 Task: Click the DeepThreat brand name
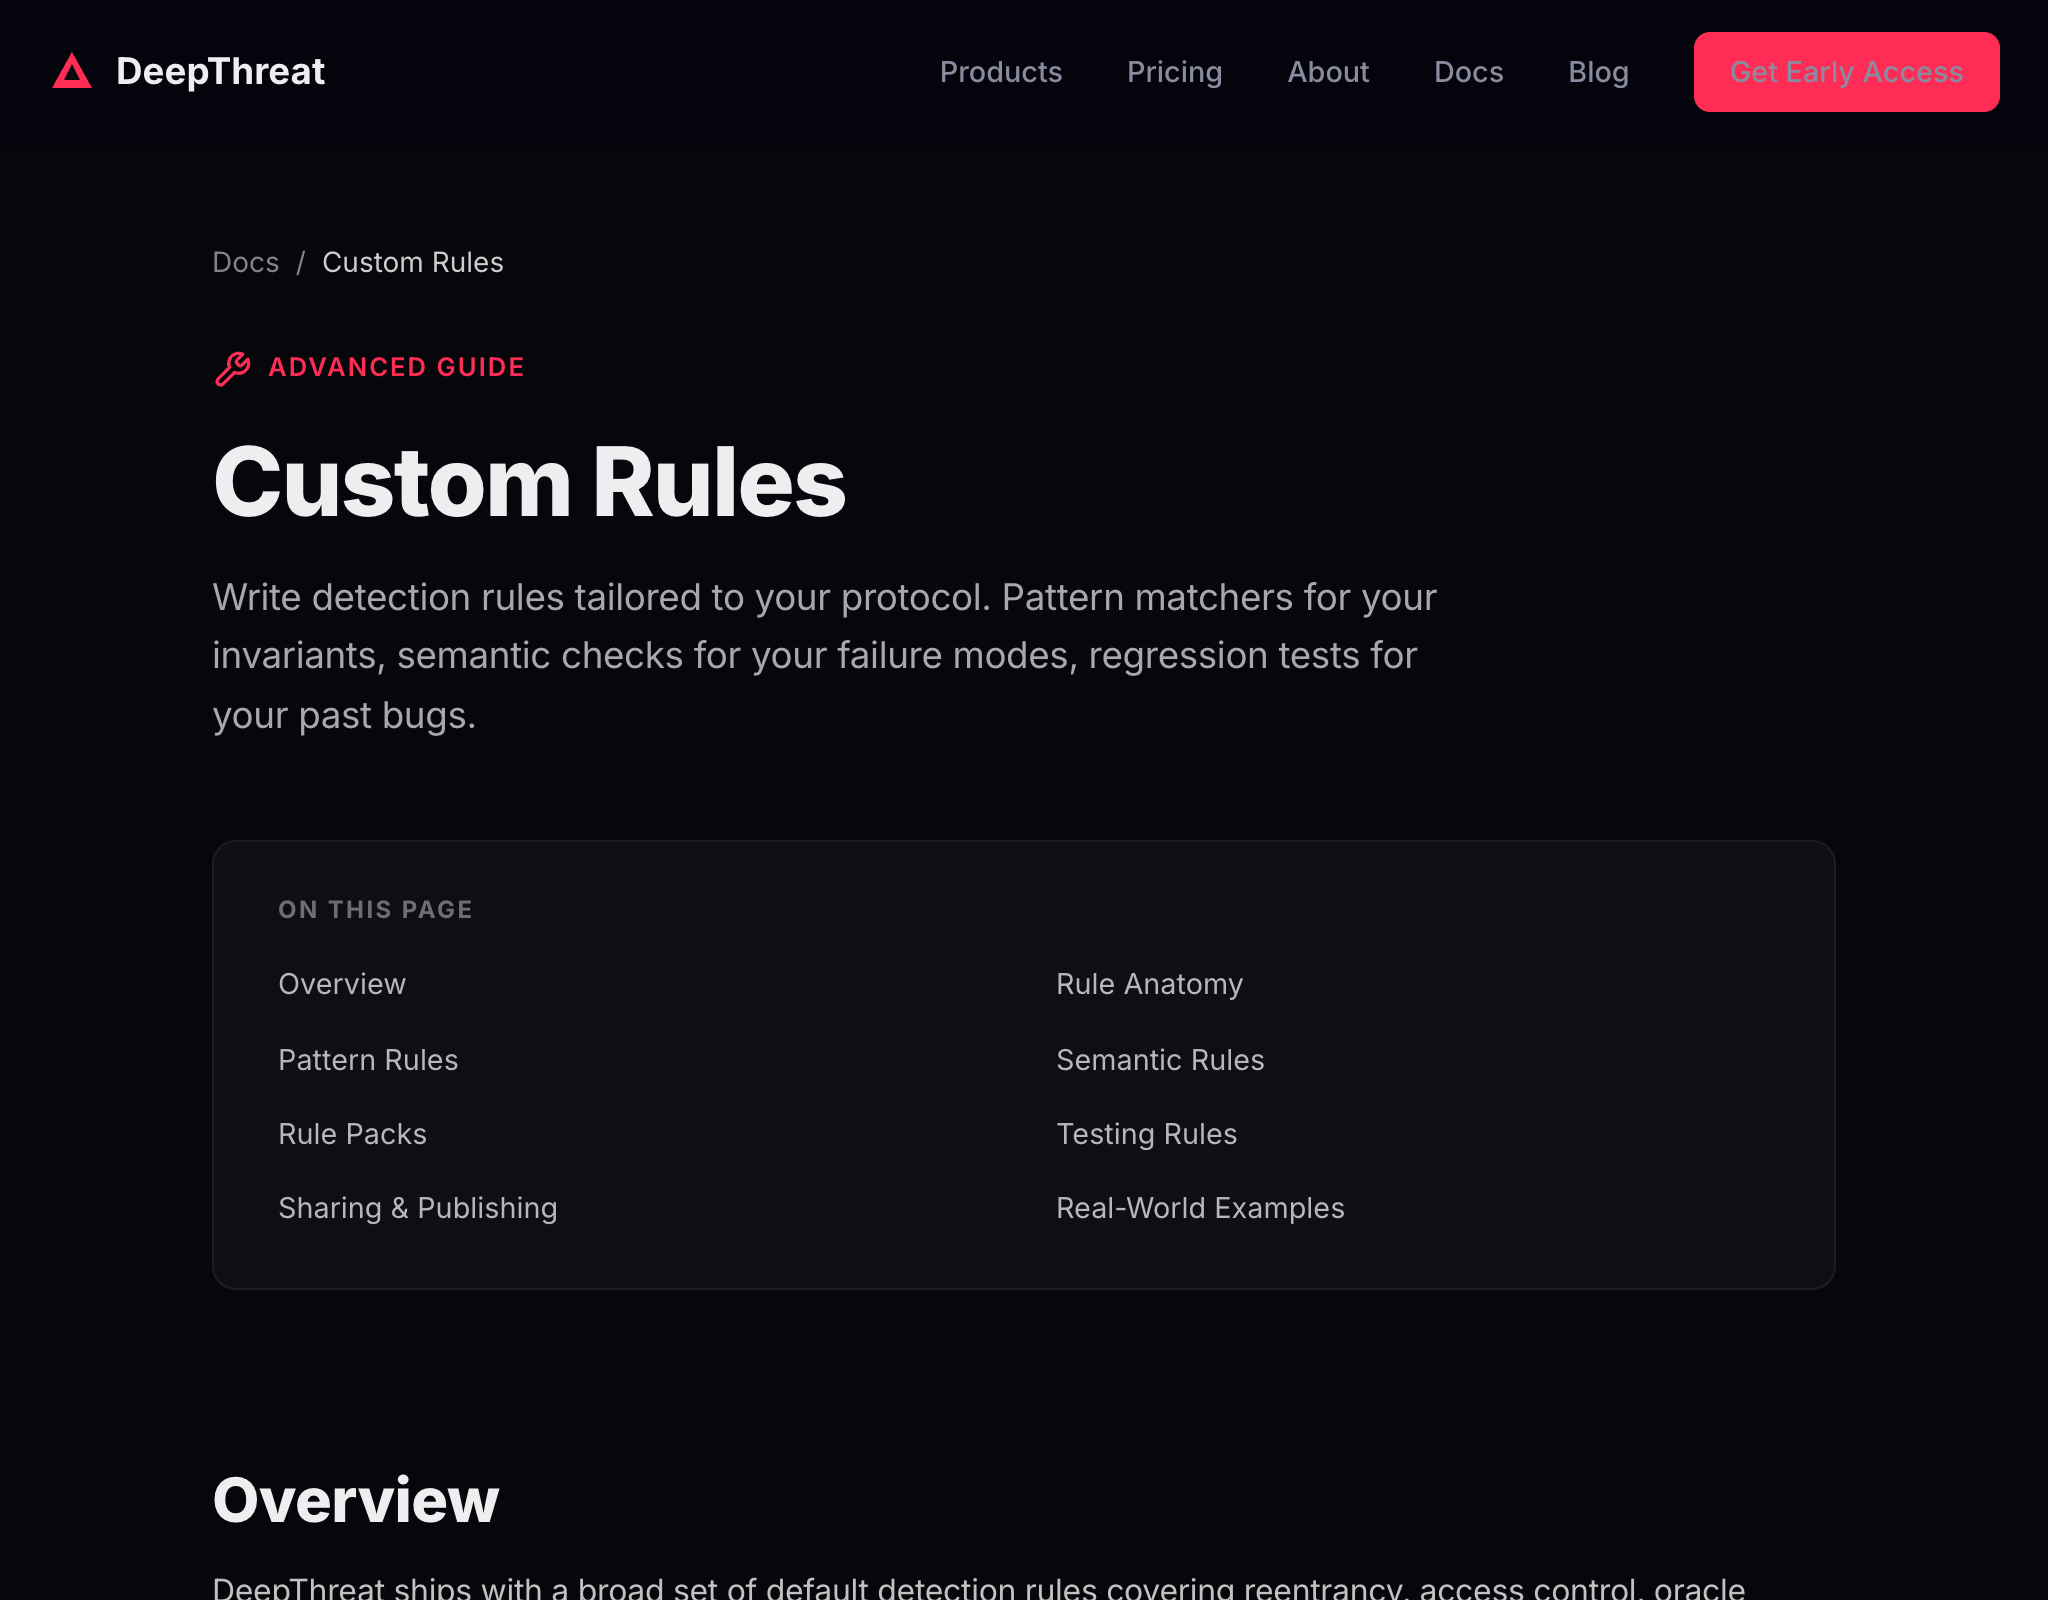[220, 72]
